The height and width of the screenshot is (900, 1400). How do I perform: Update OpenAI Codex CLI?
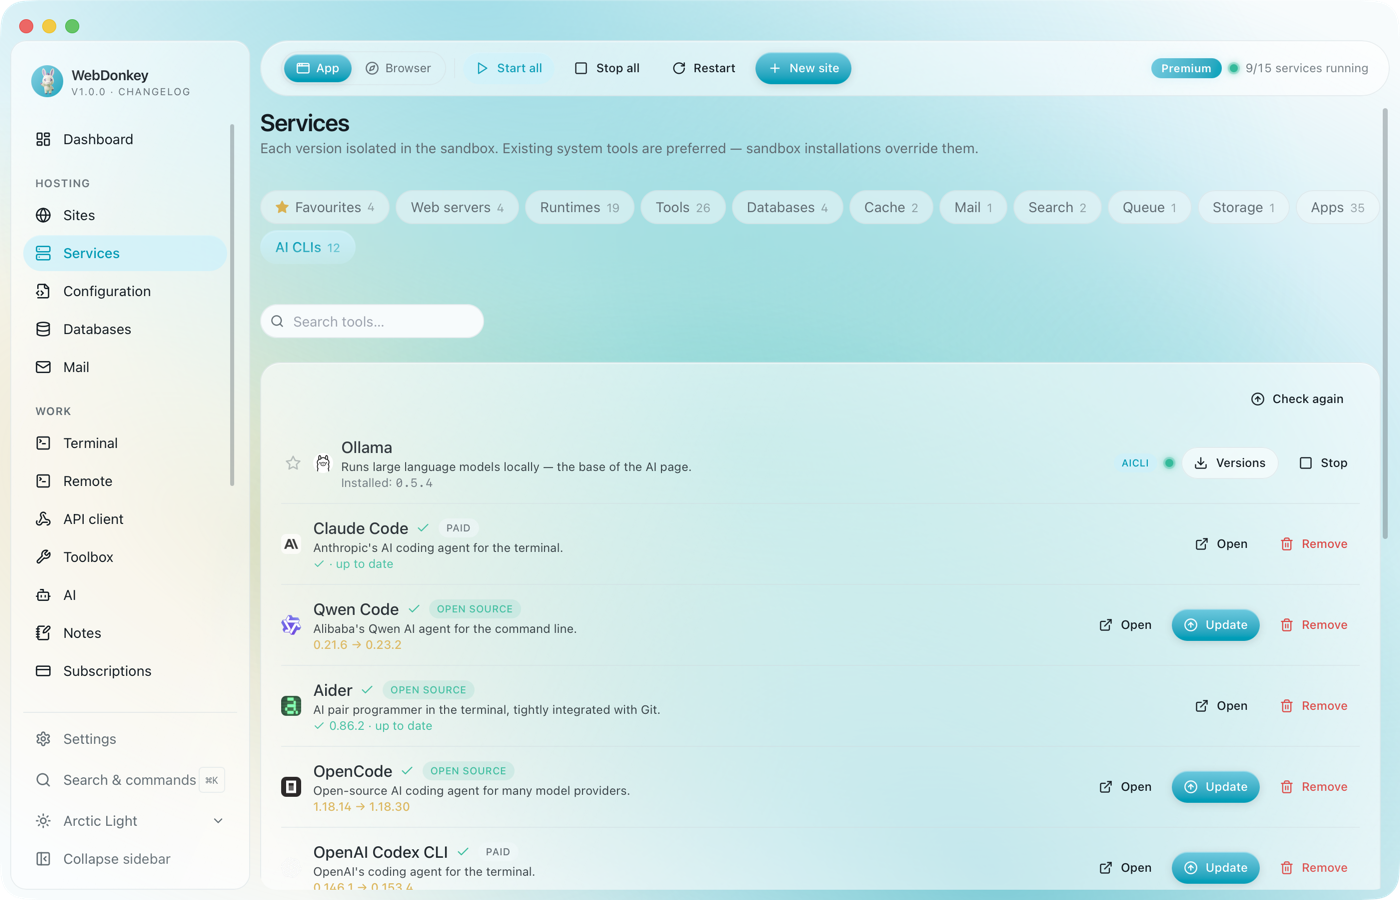click(x=1216, y=868)
